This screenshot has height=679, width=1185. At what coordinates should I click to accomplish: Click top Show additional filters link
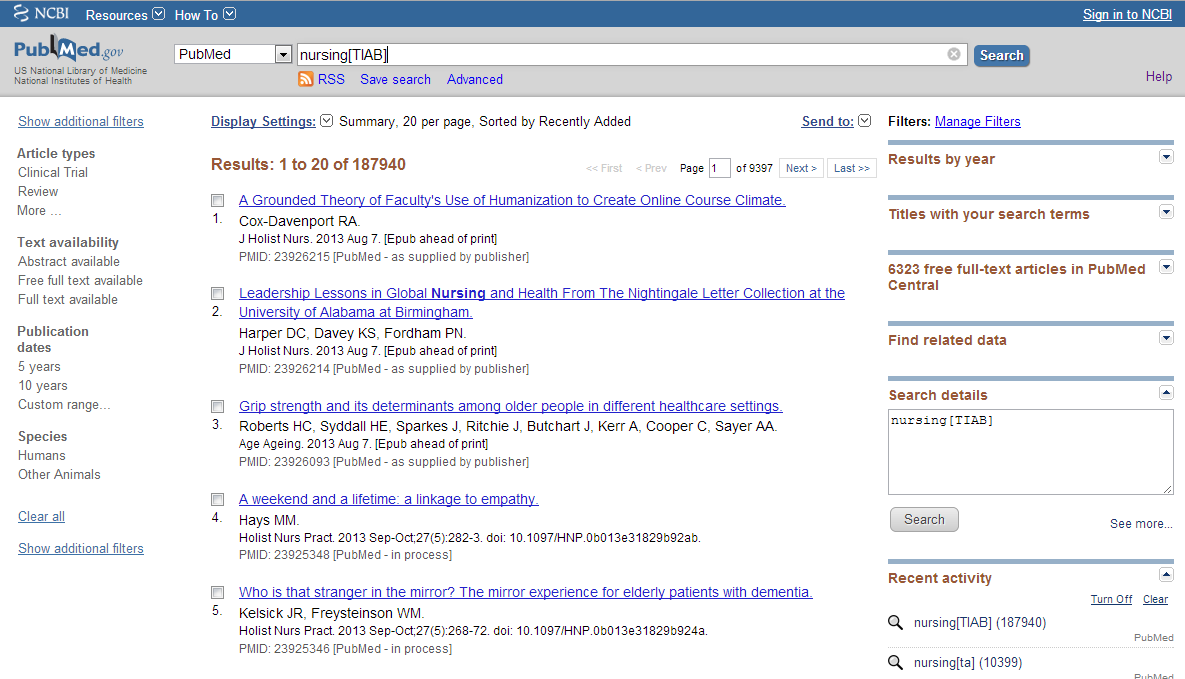click(81, 121)
